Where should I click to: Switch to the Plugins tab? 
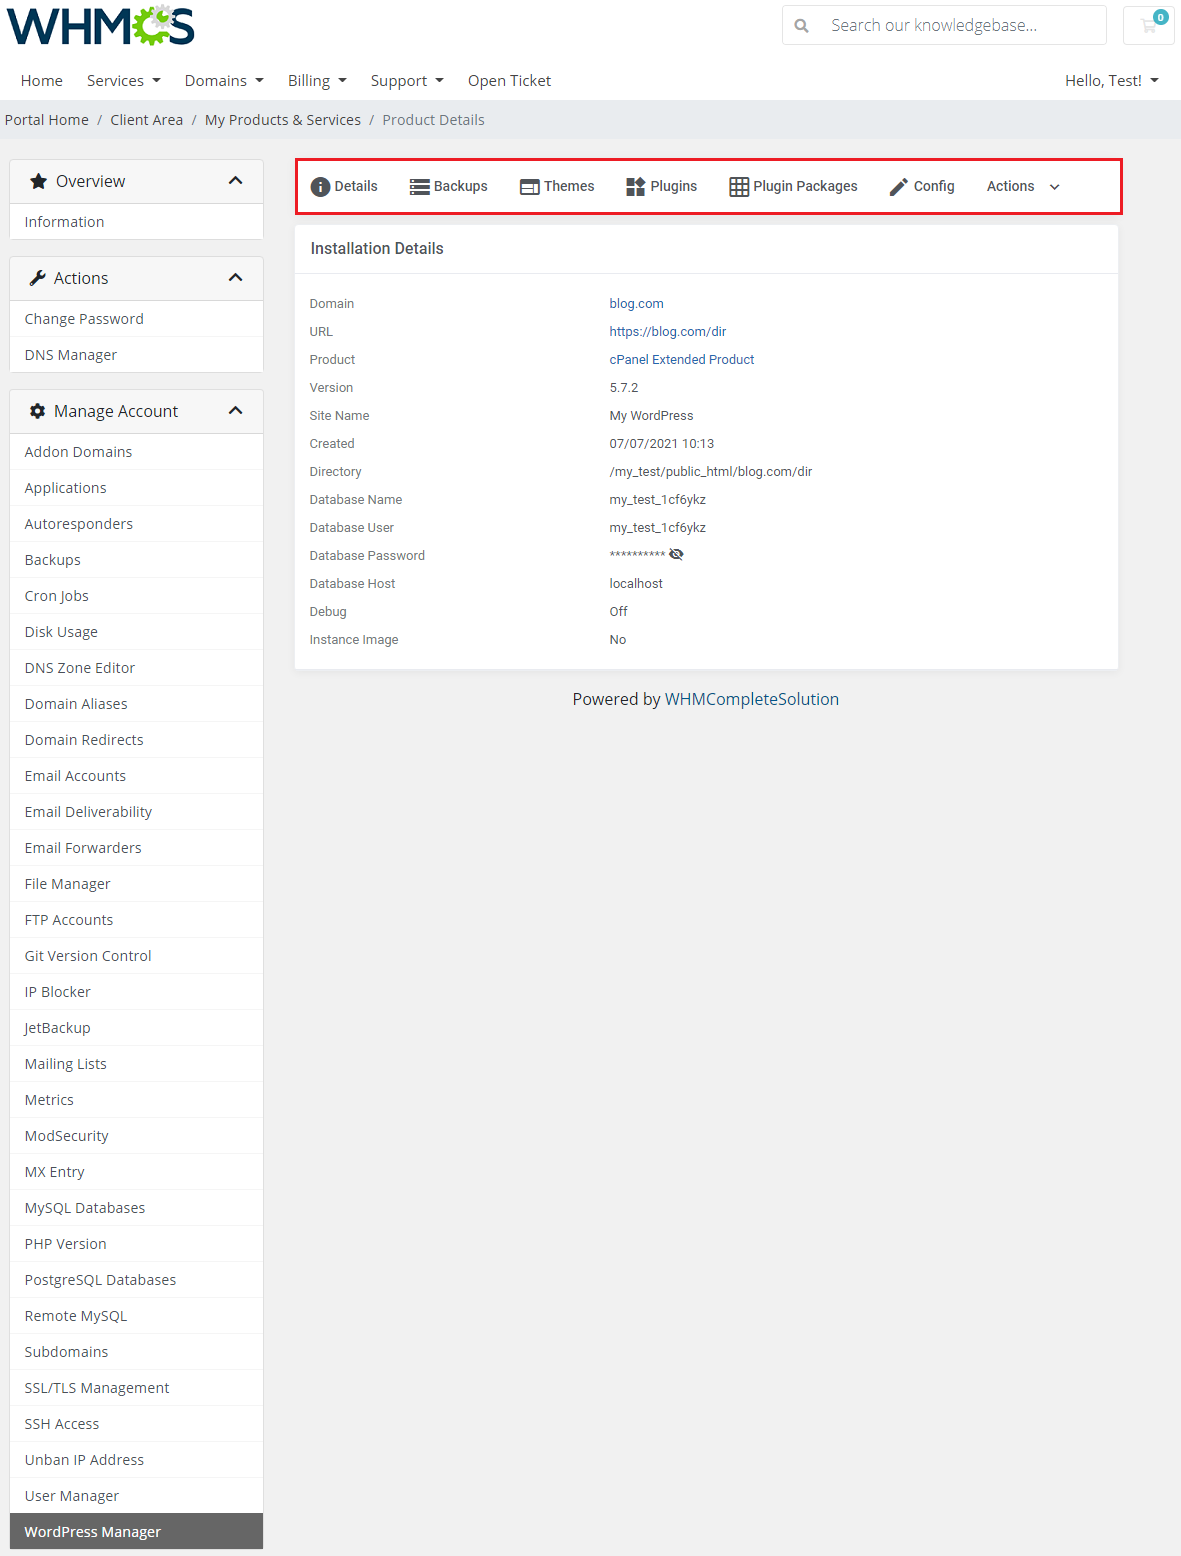coord(661,186)
